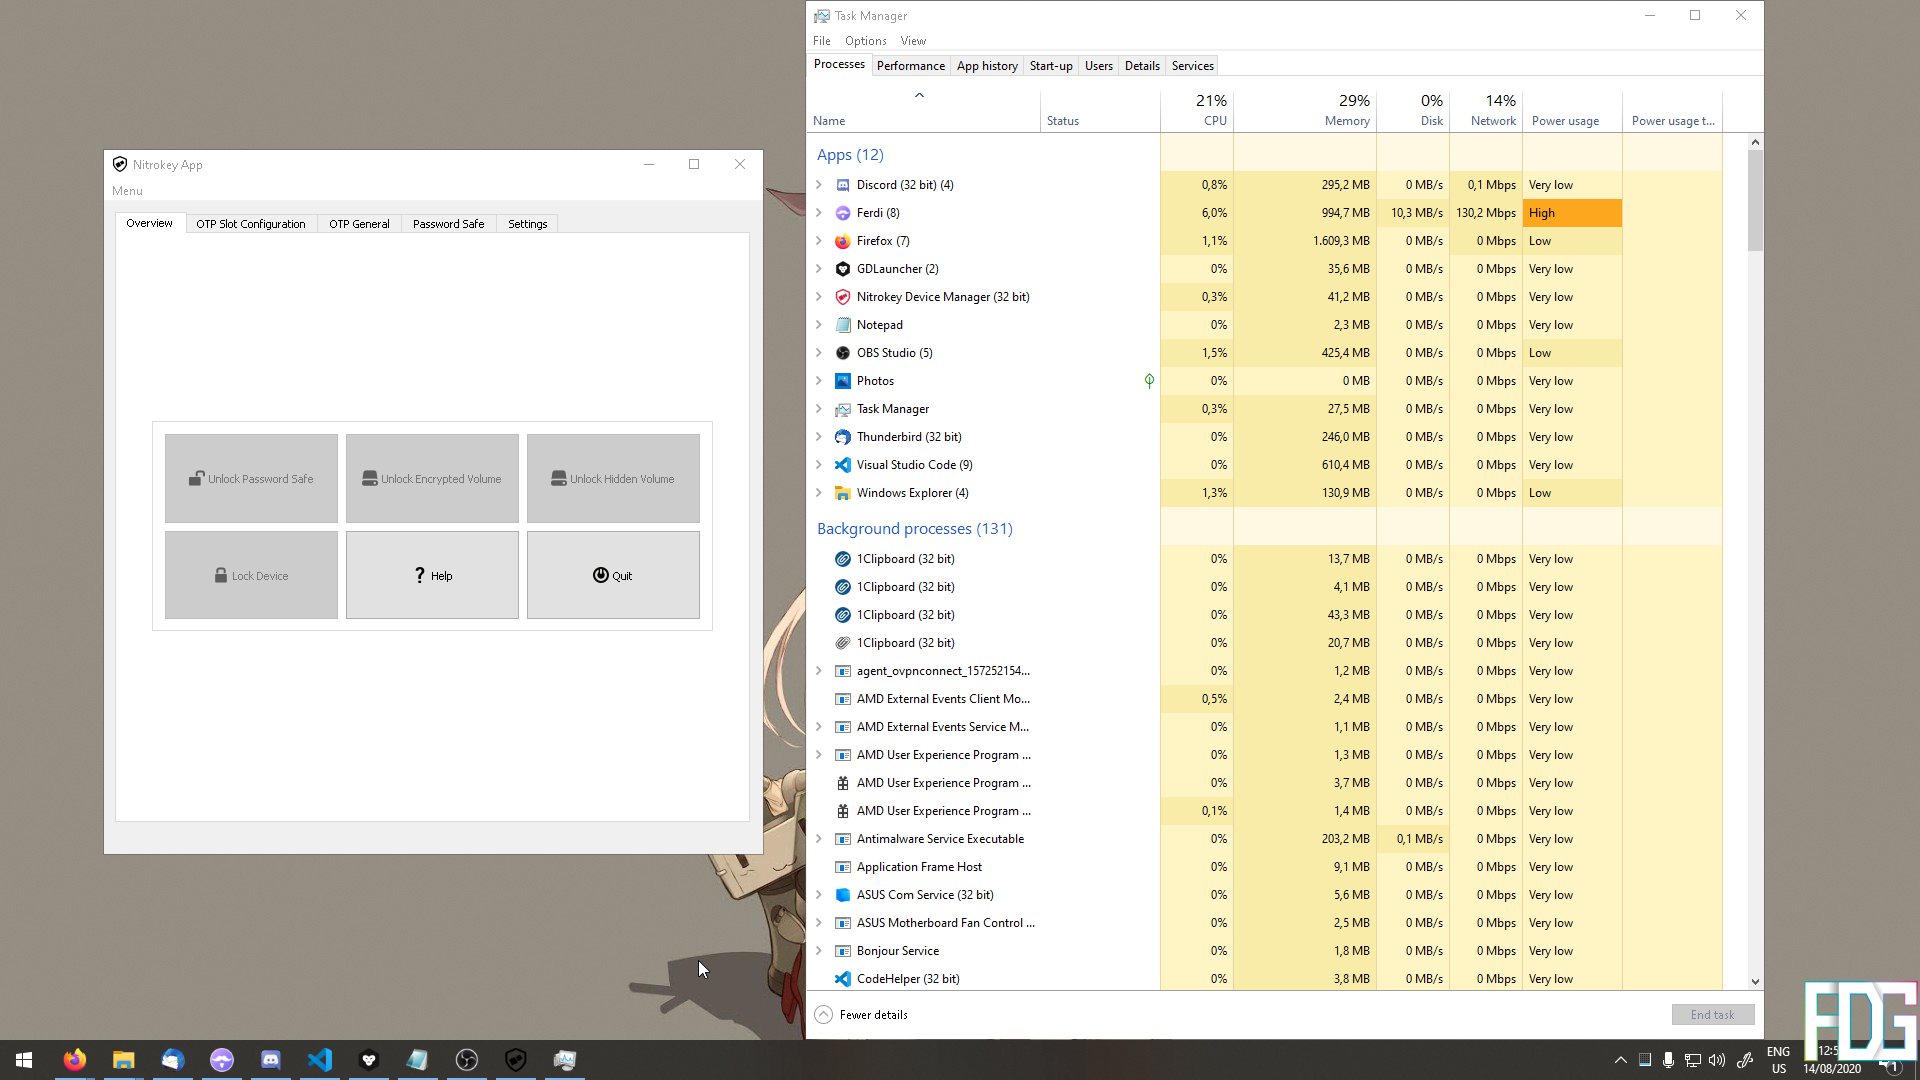1920x1080 pixels.
Task: Switch to the App history tab
Action: coord(987,66)
